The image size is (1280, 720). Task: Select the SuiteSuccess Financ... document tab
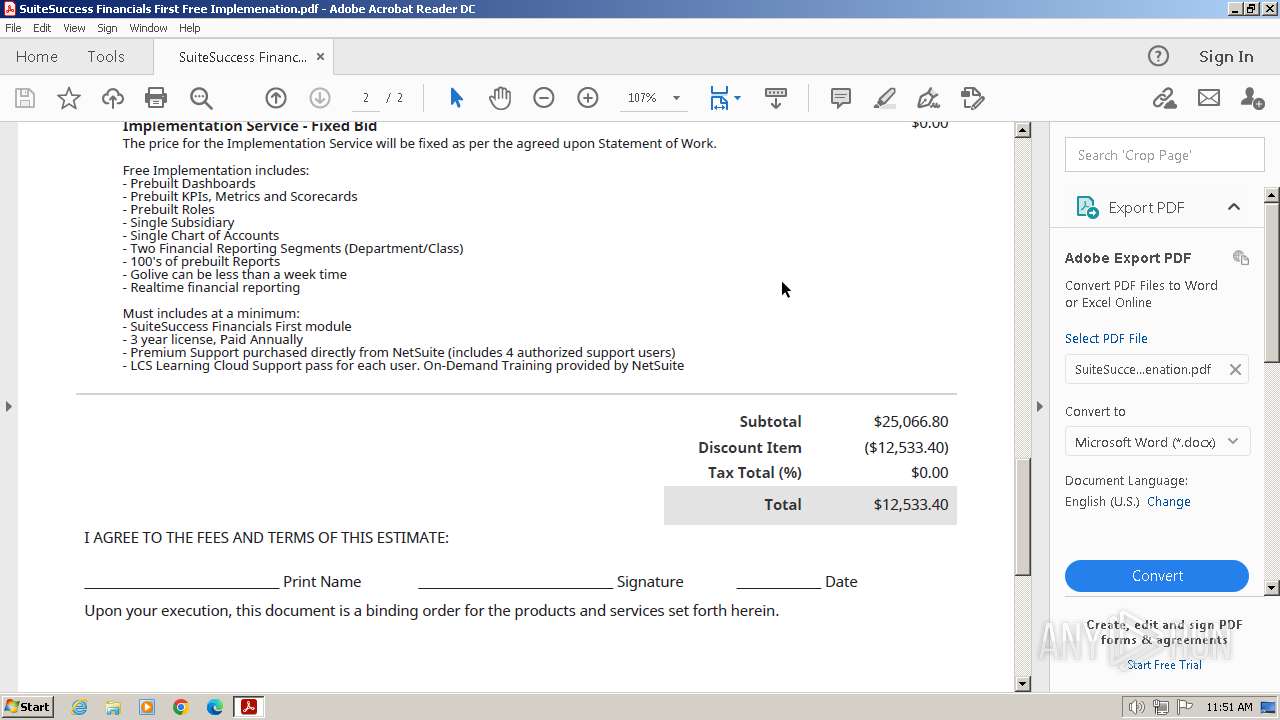242,57
